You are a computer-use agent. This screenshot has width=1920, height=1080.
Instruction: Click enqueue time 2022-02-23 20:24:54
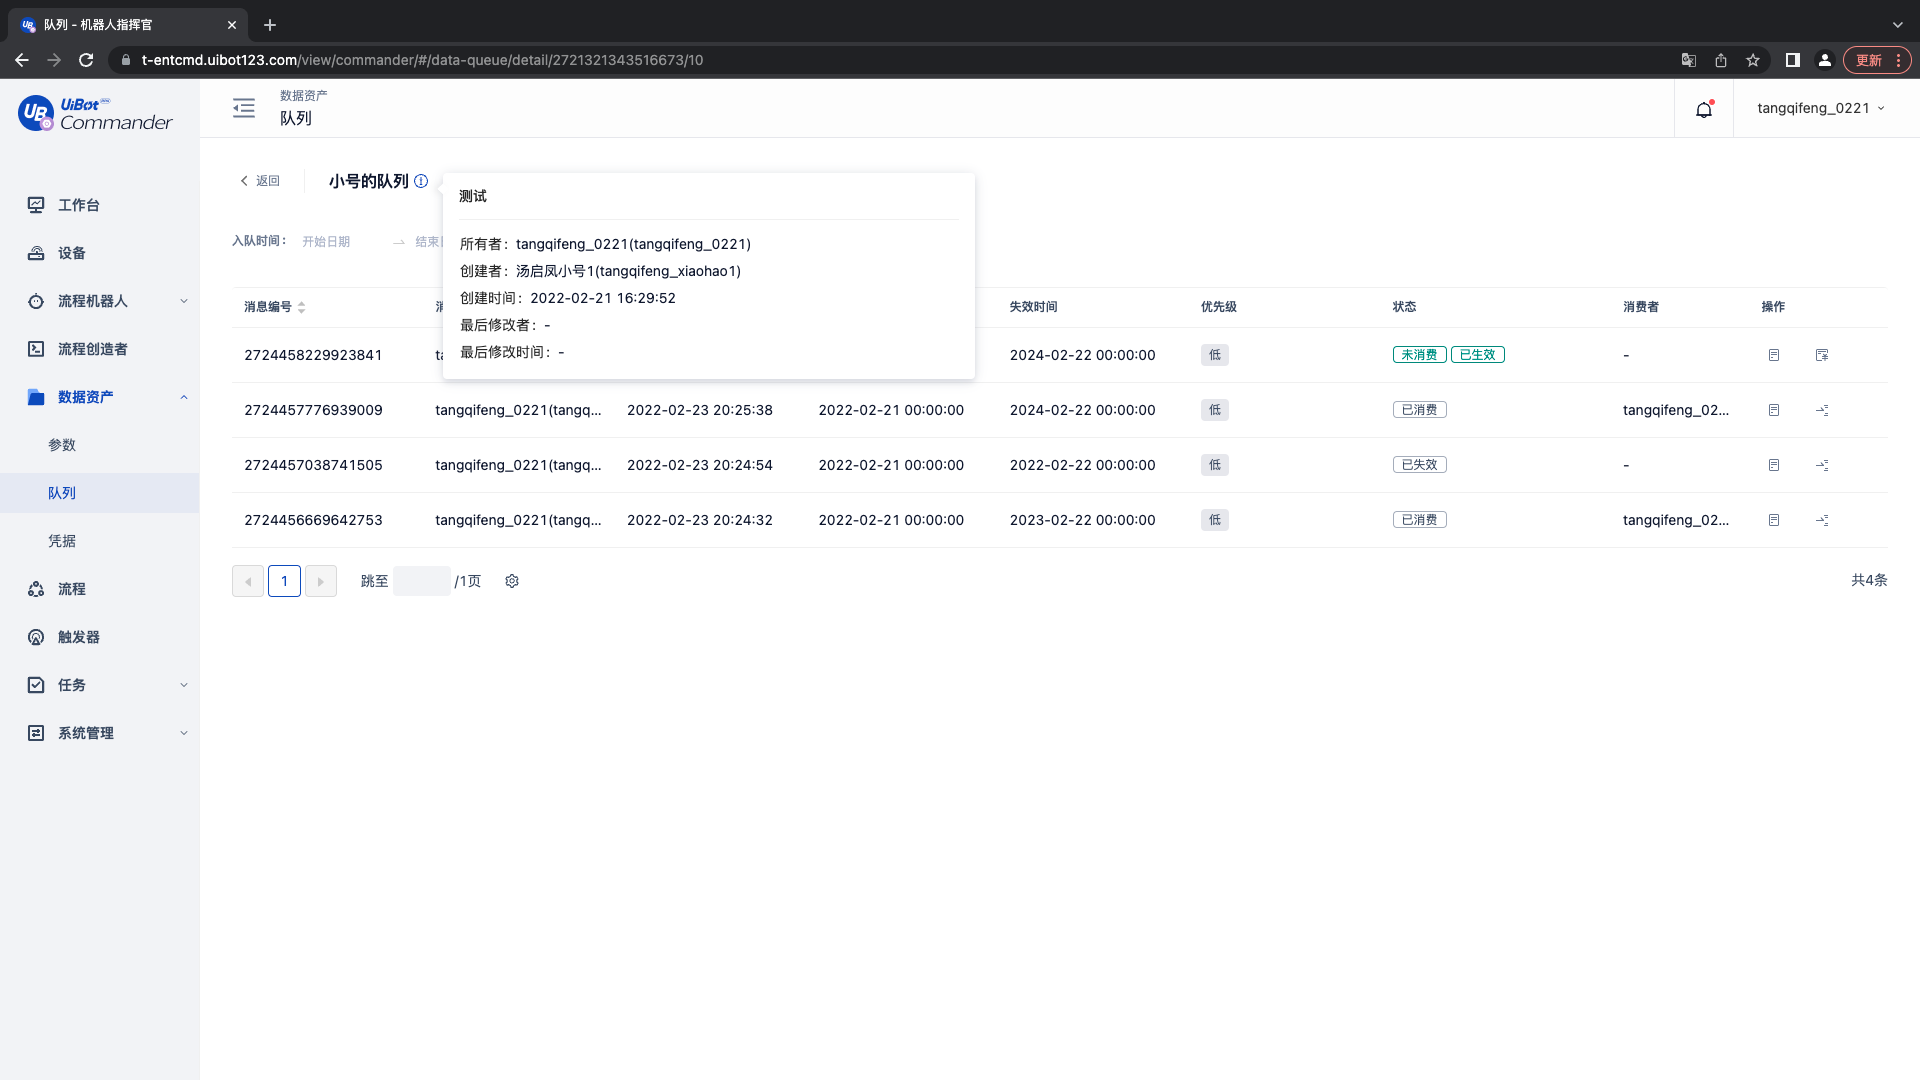(700, 465)
